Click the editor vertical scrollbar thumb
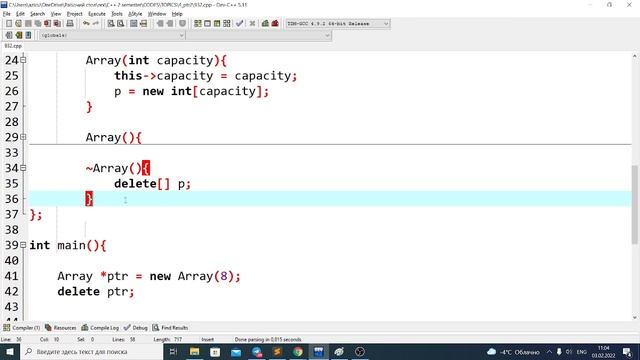Image resolution: width=640 pixels, height=360 pixels. 635,204
